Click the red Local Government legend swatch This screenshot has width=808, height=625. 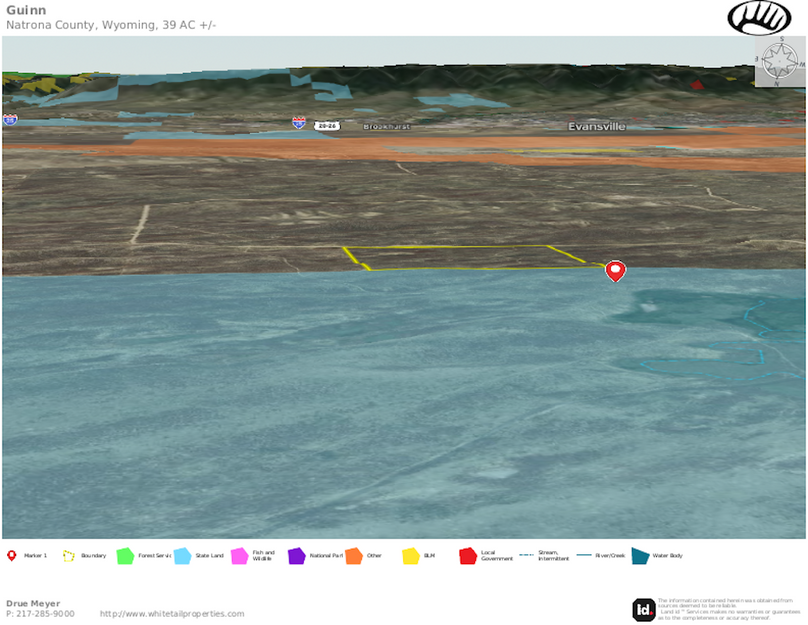click(467, 555)
